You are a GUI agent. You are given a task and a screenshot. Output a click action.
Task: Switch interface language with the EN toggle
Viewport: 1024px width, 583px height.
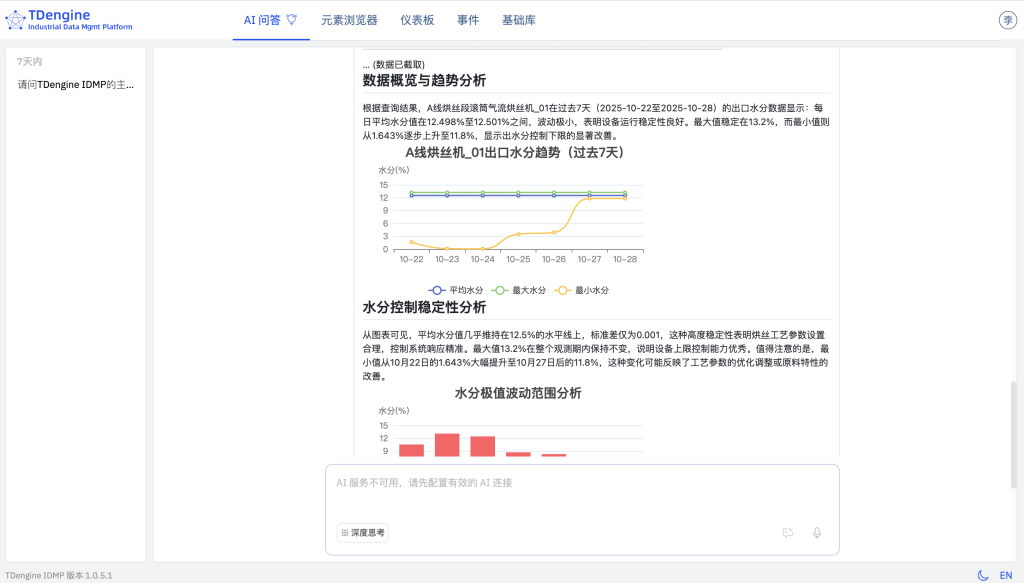1008,576
